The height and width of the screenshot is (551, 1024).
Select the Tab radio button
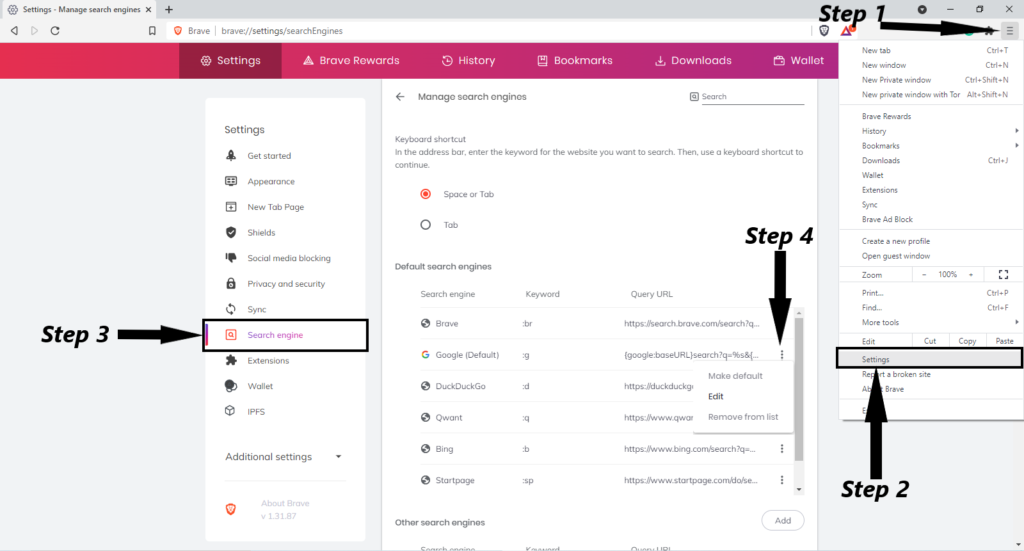pyautogui.click(x=426, y=225)
